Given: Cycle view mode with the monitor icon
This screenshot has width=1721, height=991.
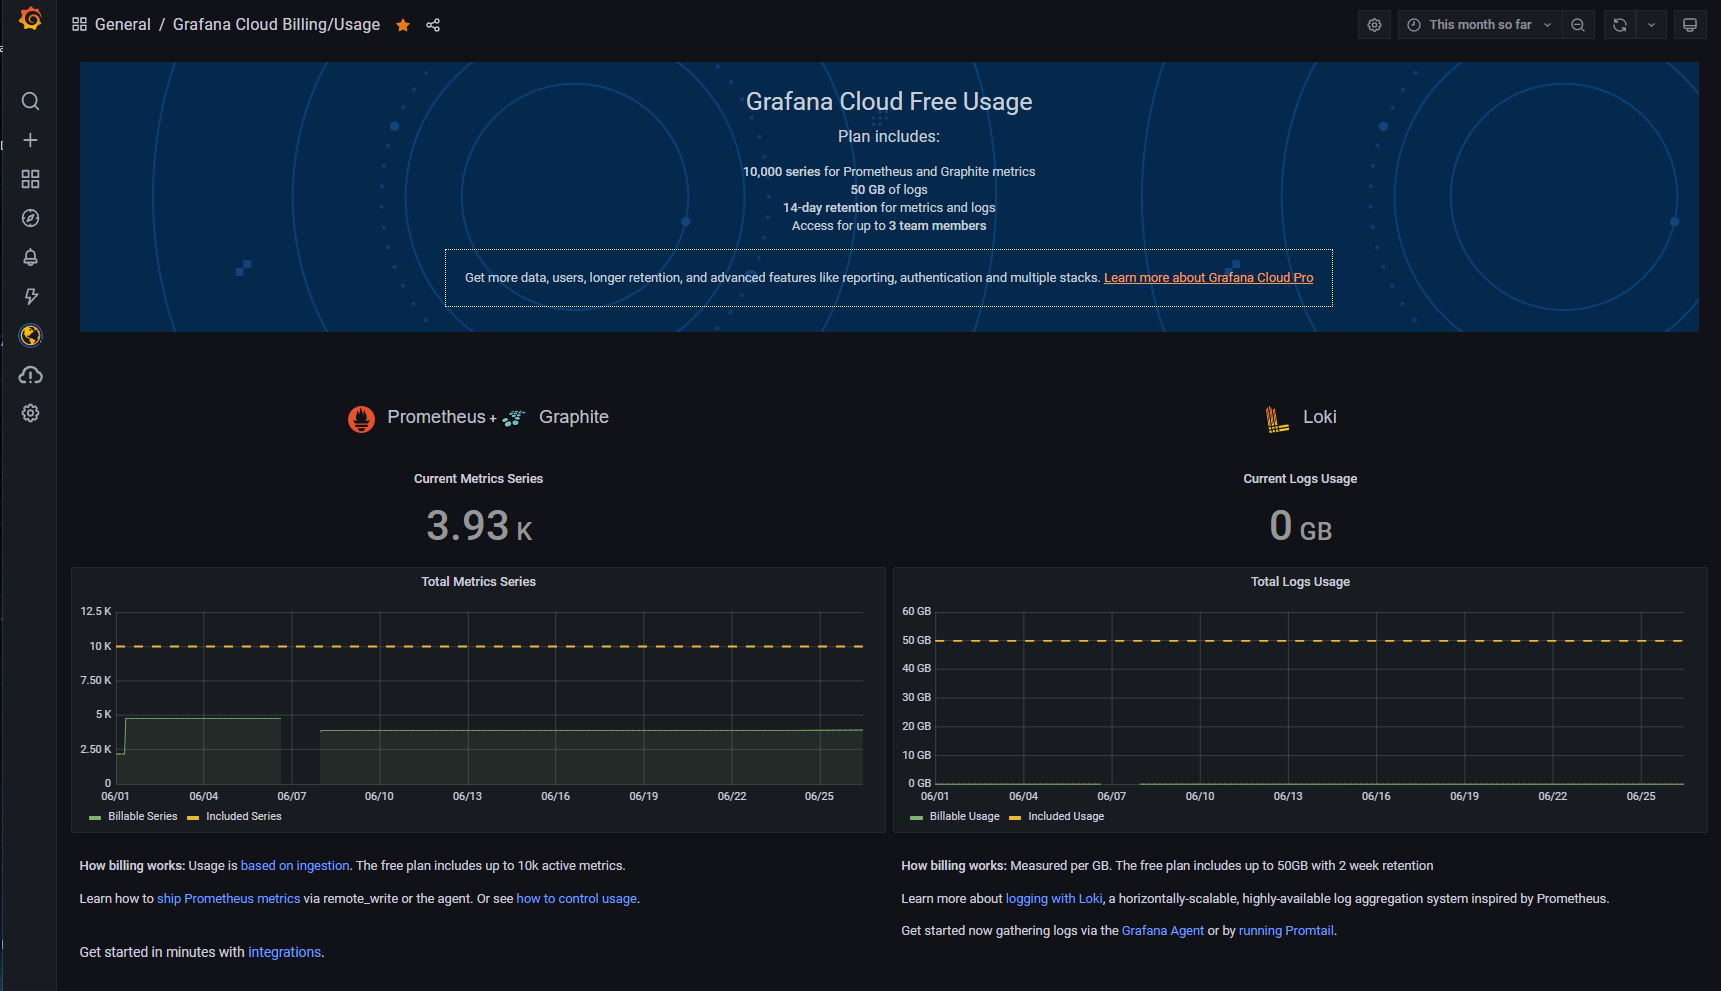Looking at the screenshot, I should point(1690,25).
